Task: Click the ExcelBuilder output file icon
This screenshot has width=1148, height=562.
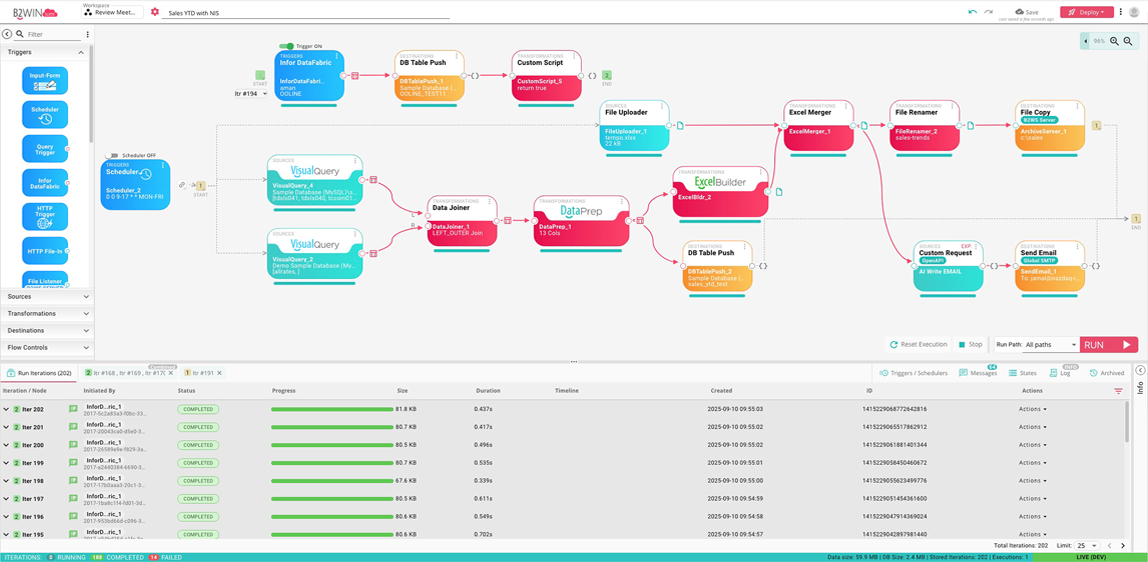Action: [779, 192]
